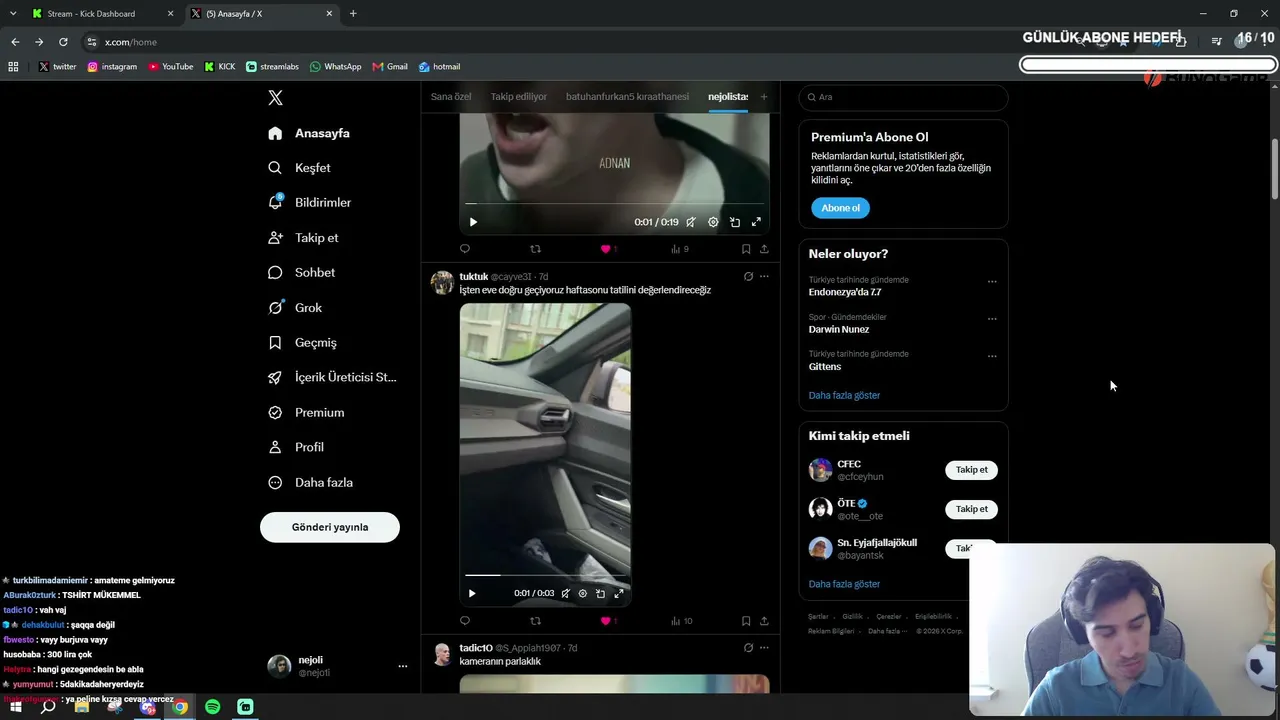1280x720 pixels.
Task: Click Grok icon on tuktuk post
Action: tap(748, 276)
